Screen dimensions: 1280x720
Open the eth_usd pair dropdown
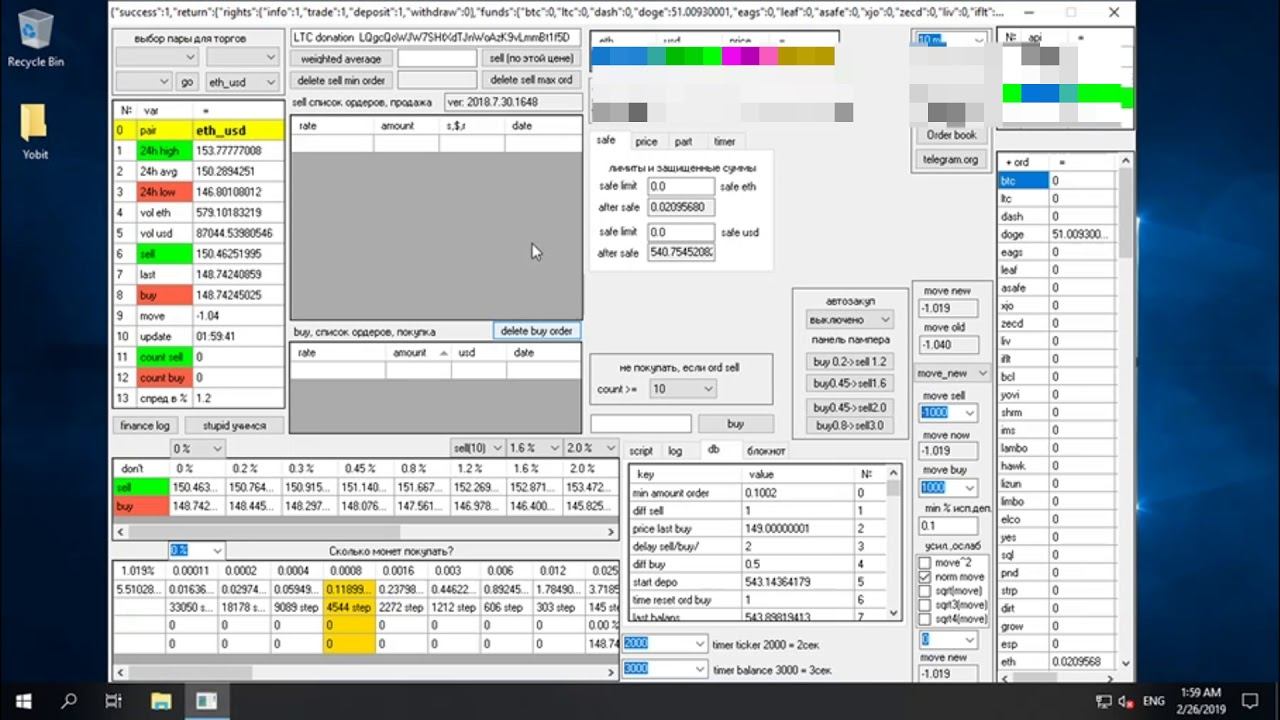[x=241, y=82]
